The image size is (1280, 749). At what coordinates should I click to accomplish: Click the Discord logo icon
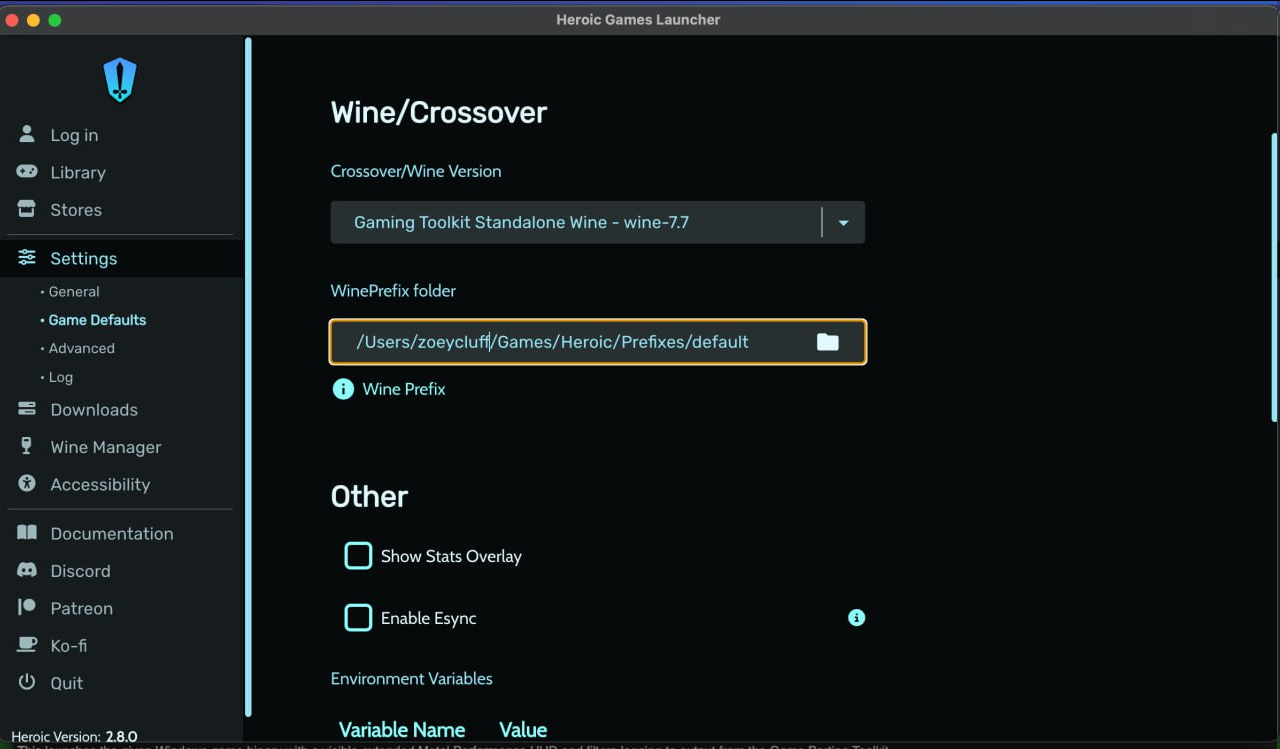[27, 570]
